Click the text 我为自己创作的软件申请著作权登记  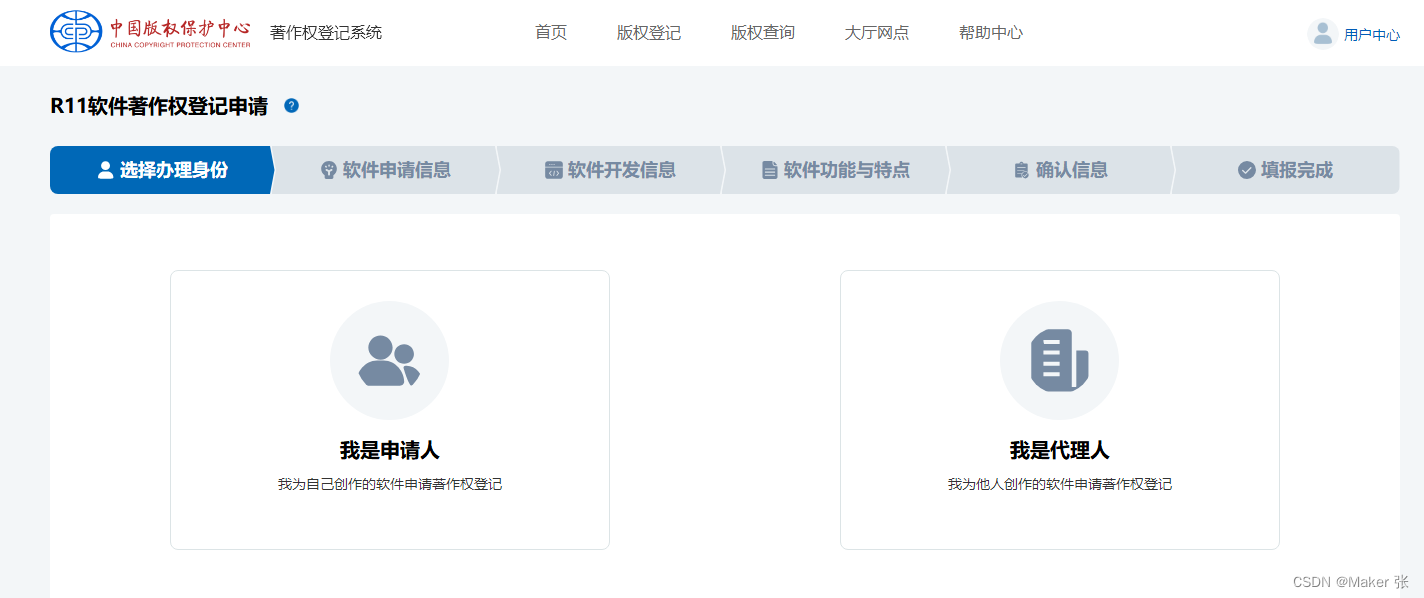pyautogui.click(x=389, y=485)
